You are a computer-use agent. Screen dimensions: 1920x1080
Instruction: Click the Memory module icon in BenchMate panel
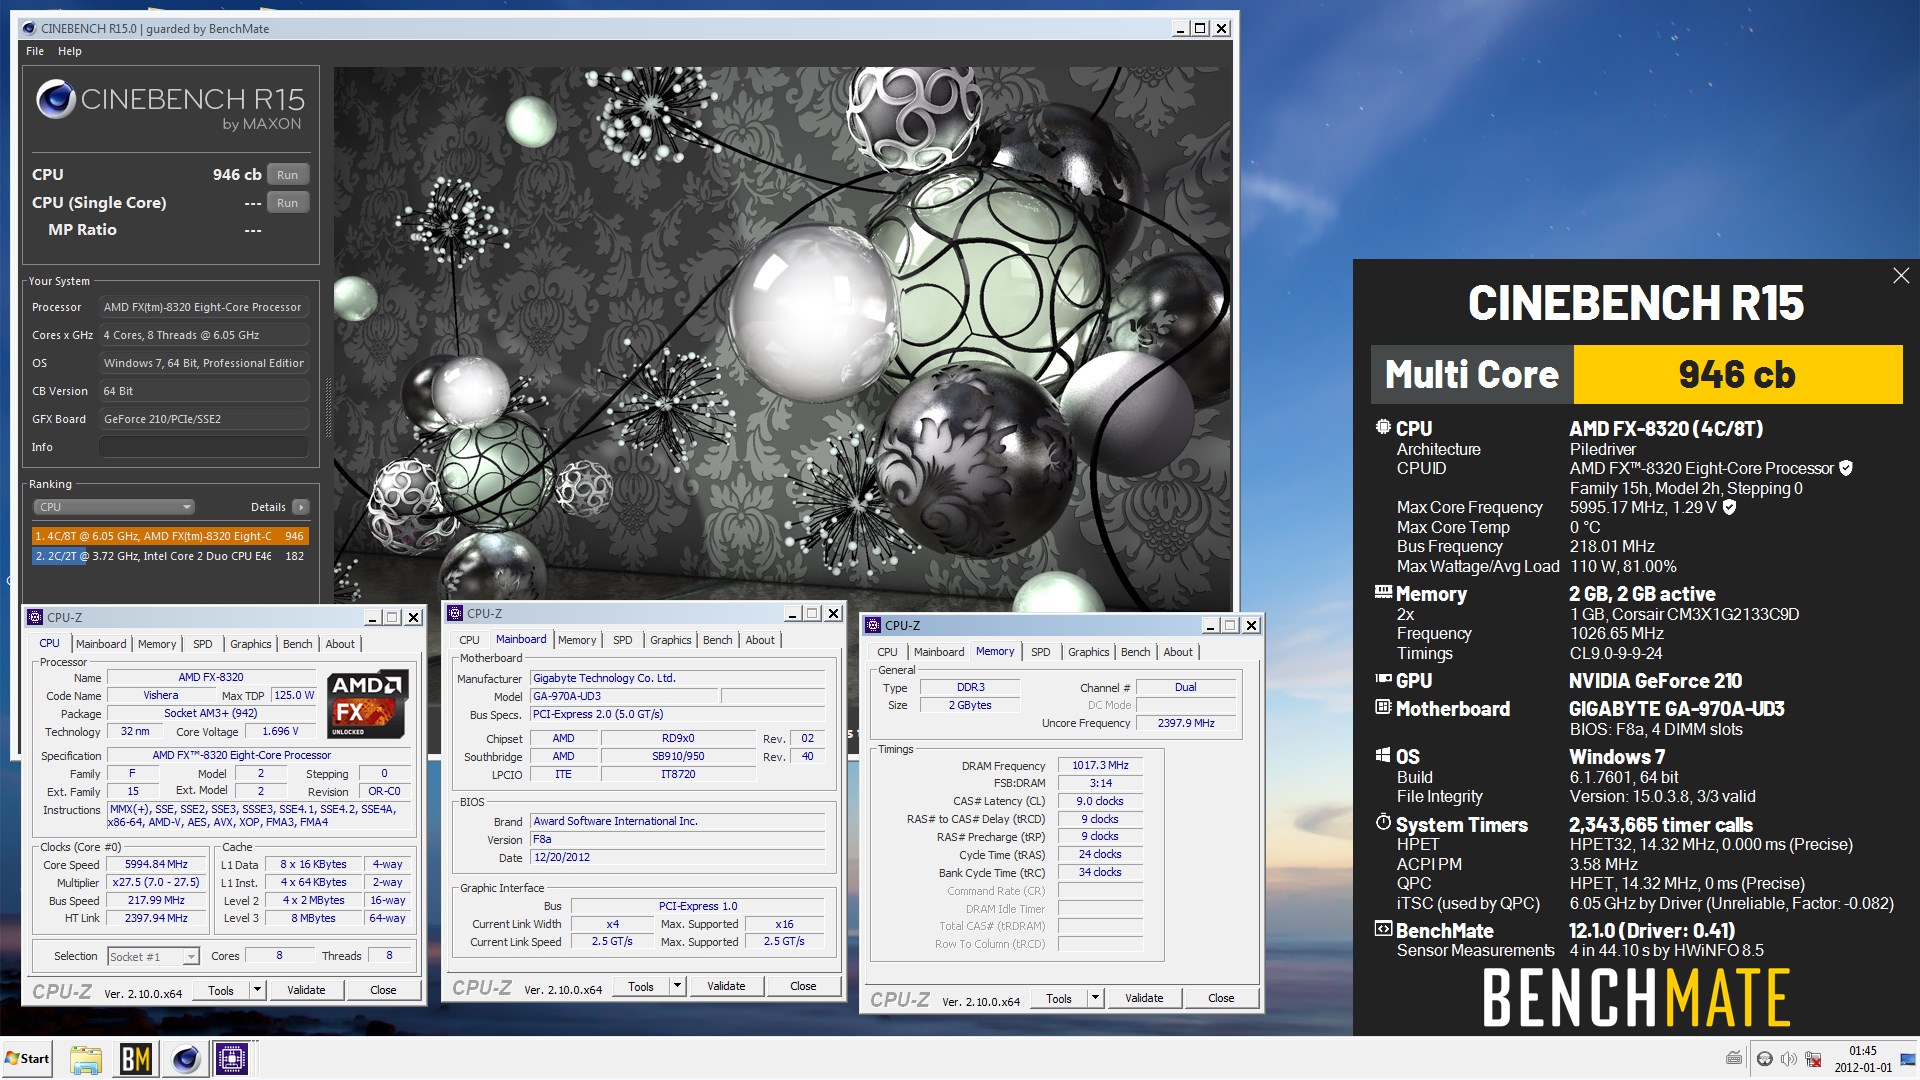click(1383, 592)
